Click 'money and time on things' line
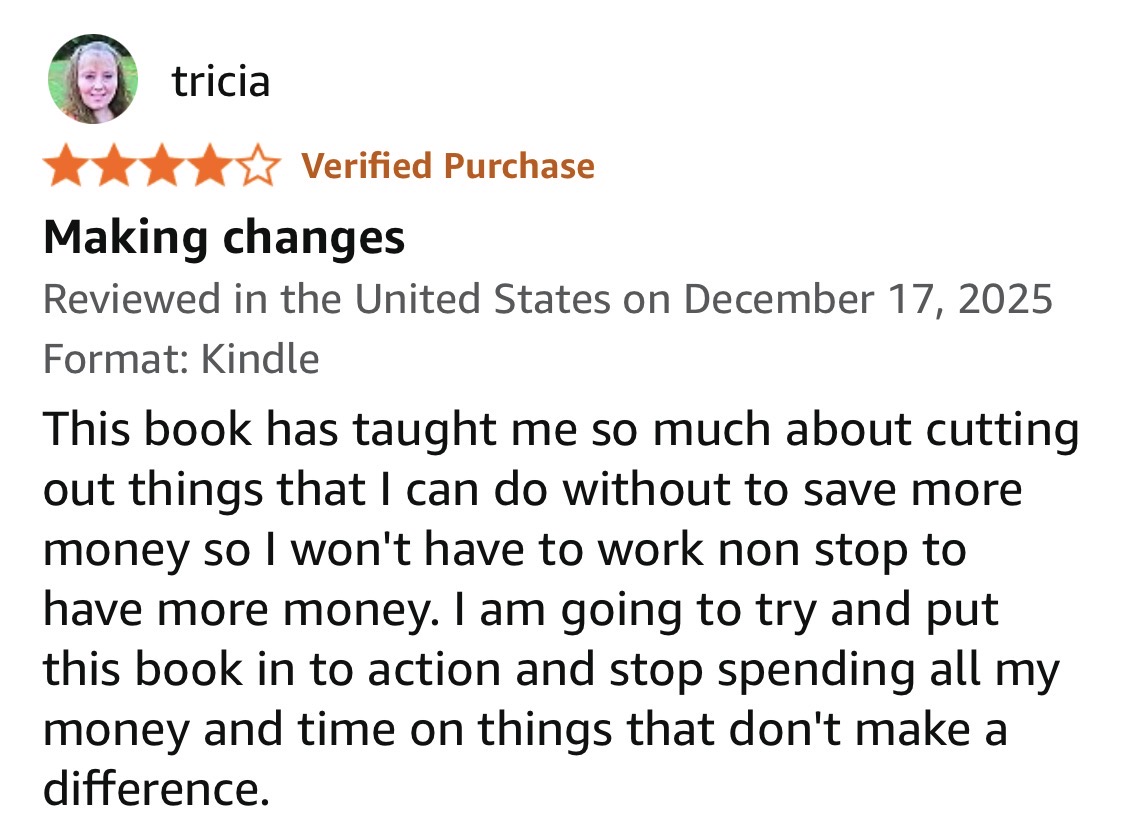The height and width of the screenshot is (837, 1125). tap(524, 730)
